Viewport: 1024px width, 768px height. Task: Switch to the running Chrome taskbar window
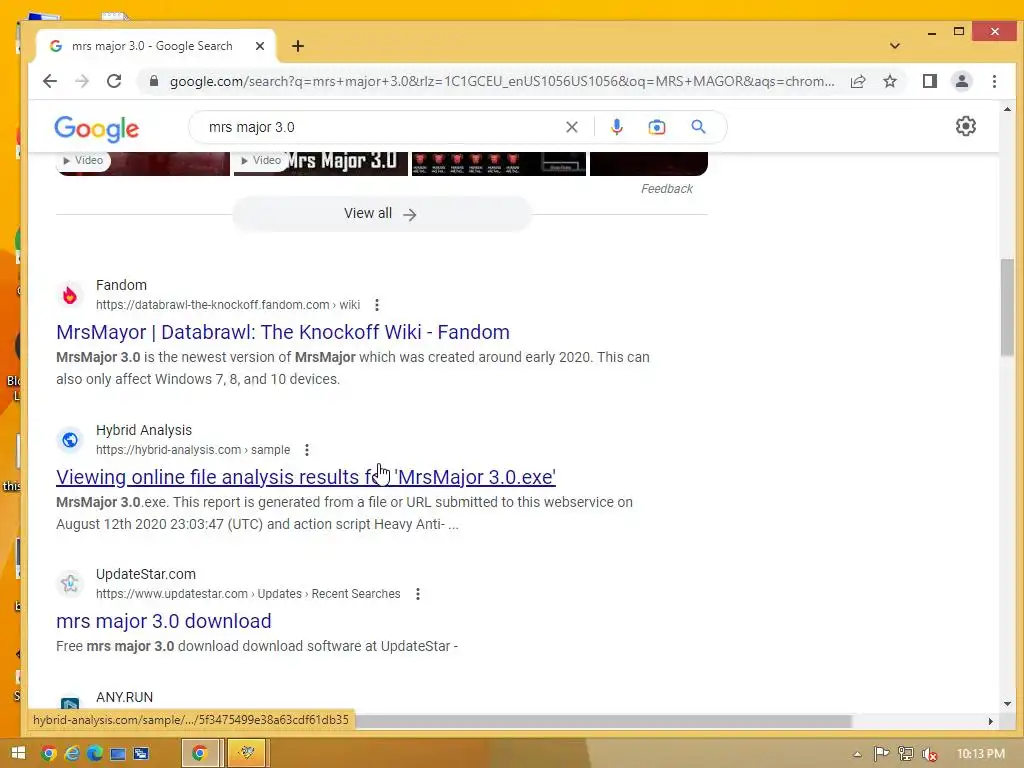pyautogui.click(x=200, y=754)
